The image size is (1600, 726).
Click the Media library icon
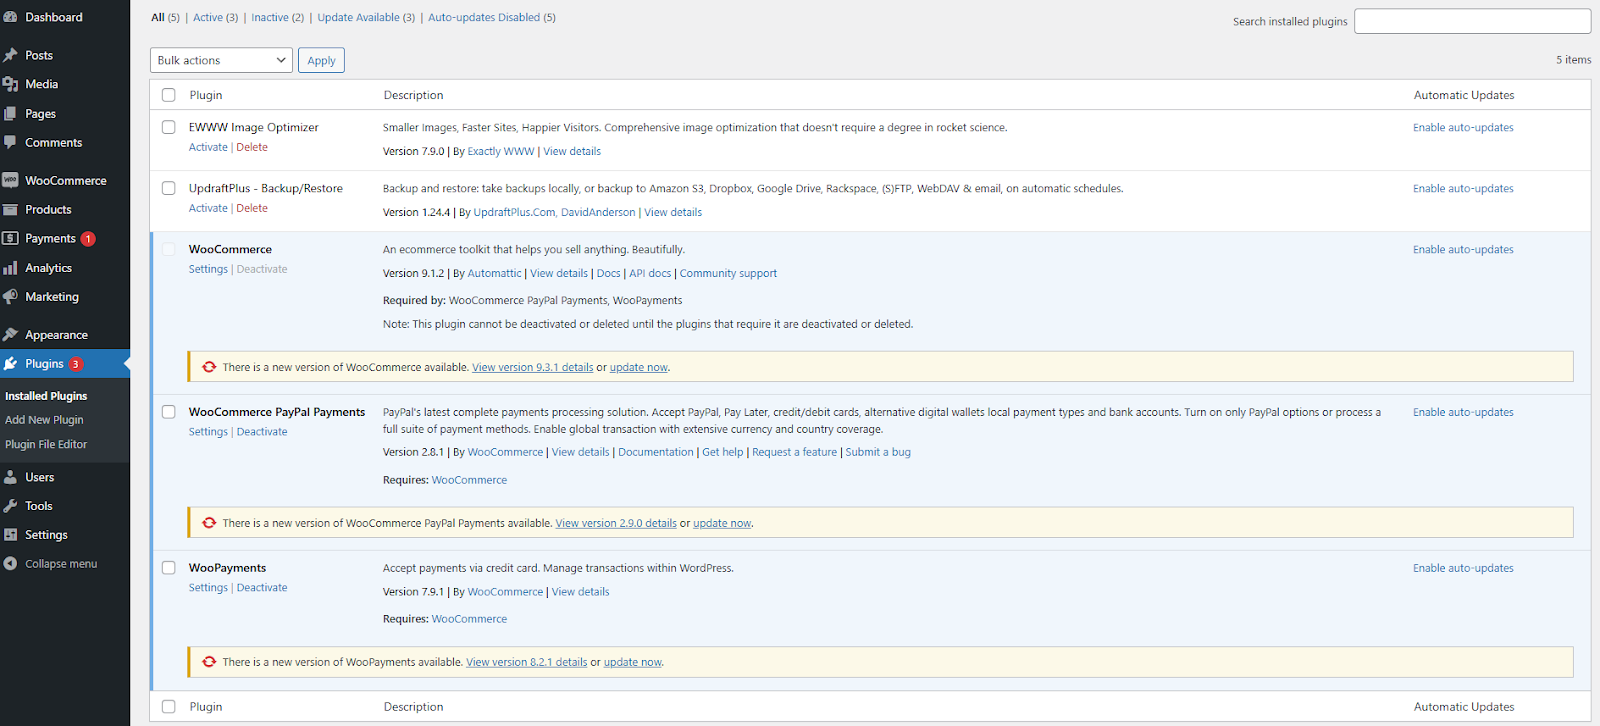(10, 84)
